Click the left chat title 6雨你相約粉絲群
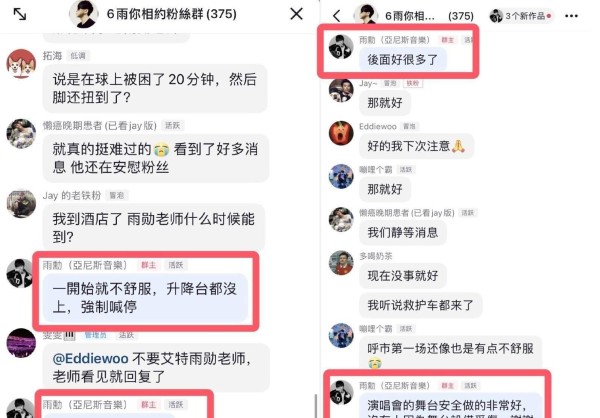This screenshot has height=418, width=600. [171, 14]
